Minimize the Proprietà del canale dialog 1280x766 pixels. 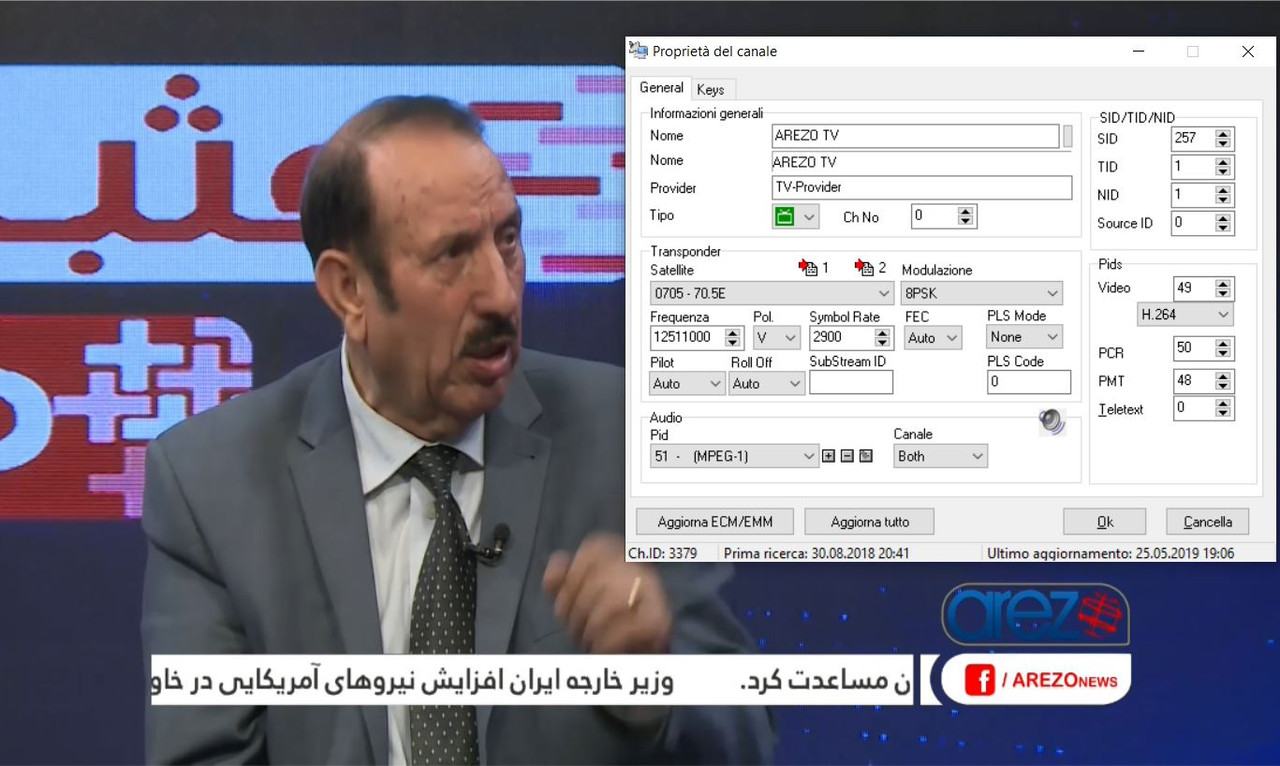point(1138,52)
